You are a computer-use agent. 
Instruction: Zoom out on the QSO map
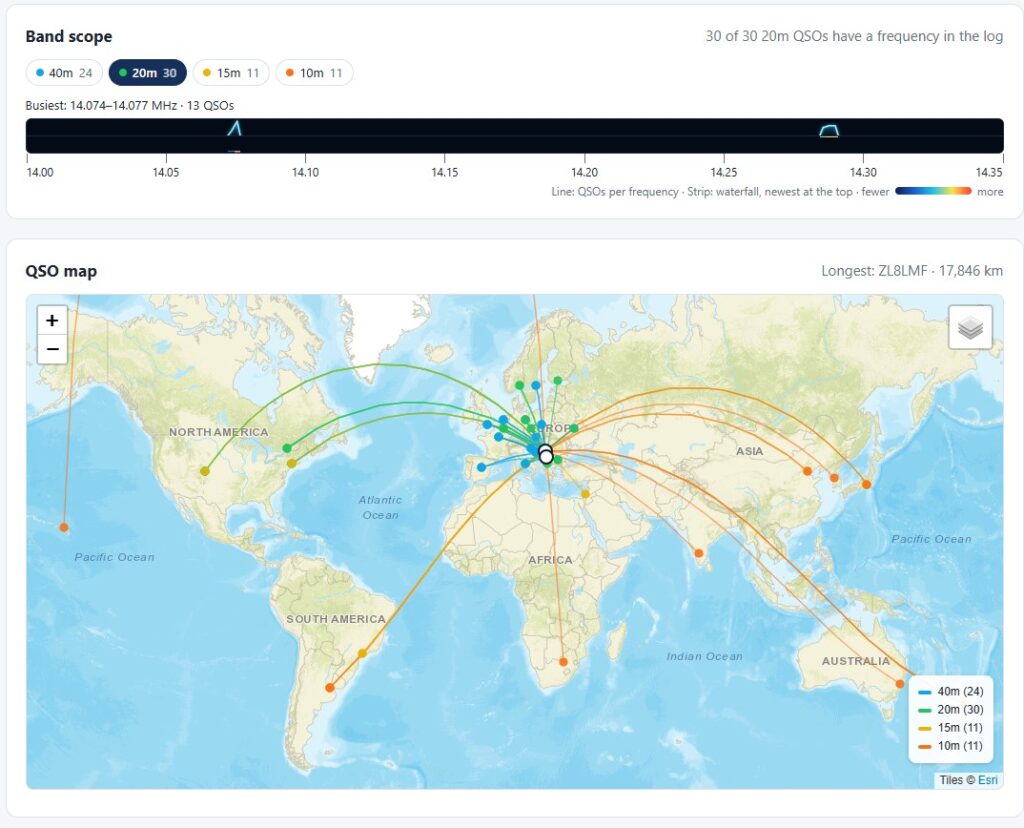[52, 349]
